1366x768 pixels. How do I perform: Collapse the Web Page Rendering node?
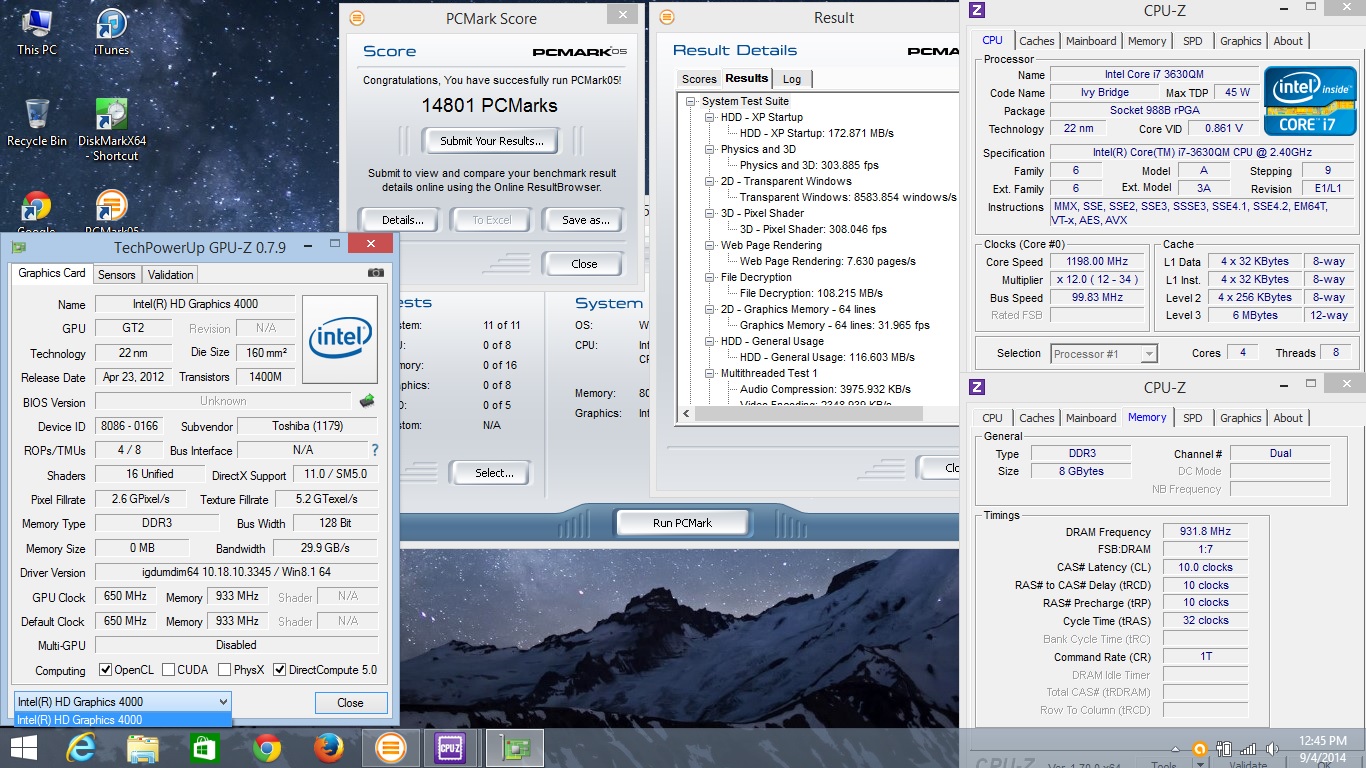pyautogui.click(x=709, y=245)
